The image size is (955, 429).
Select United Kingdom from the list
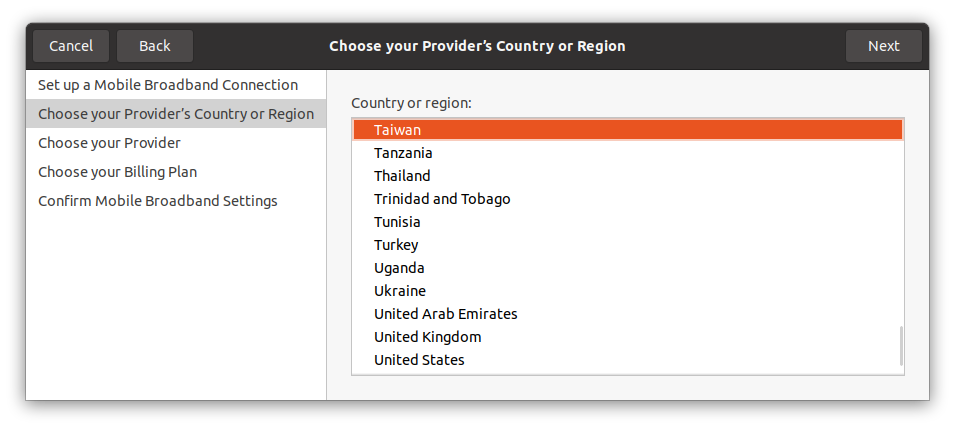pyautogui.click(x=427, y=337)
